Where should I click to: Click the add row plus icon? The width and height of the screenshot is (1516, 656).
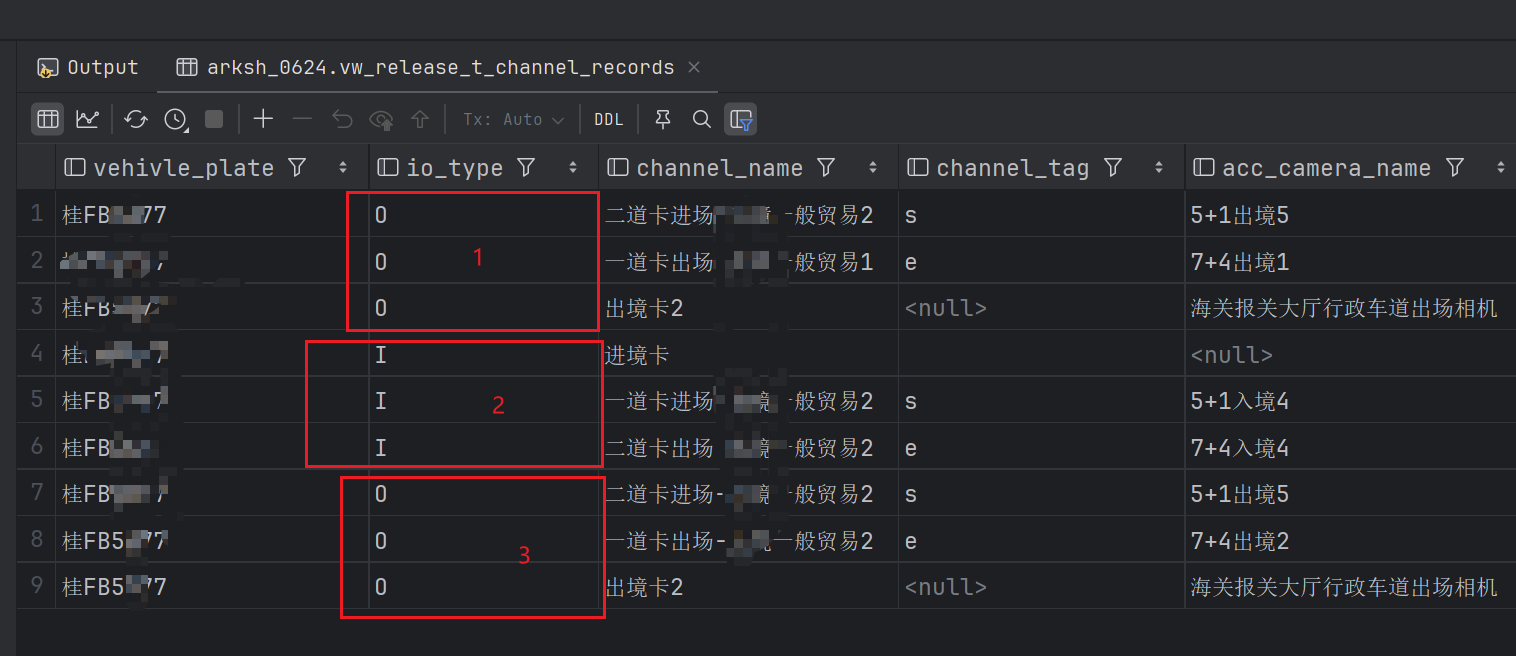point(263,120)
